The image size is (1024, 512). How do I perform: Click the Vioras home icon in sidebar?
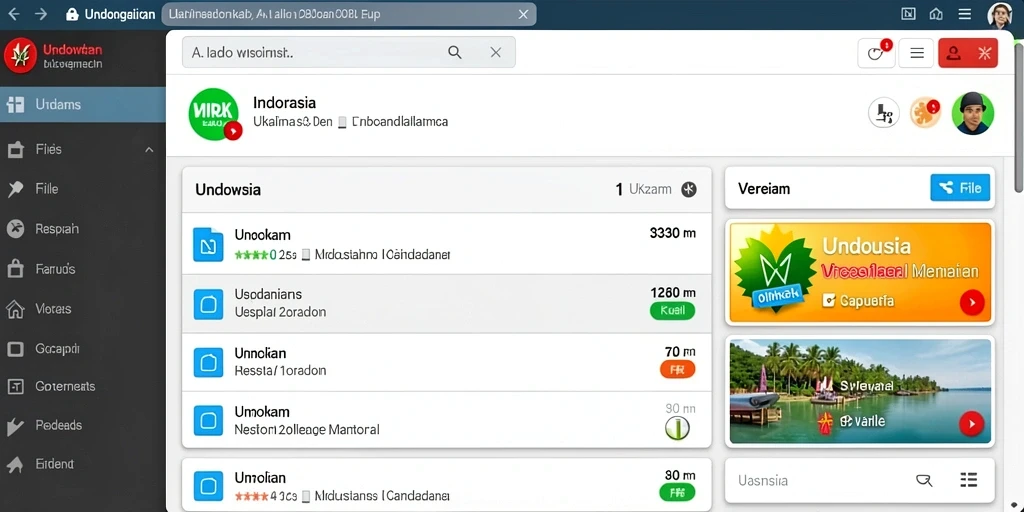(x=15, y=309)
